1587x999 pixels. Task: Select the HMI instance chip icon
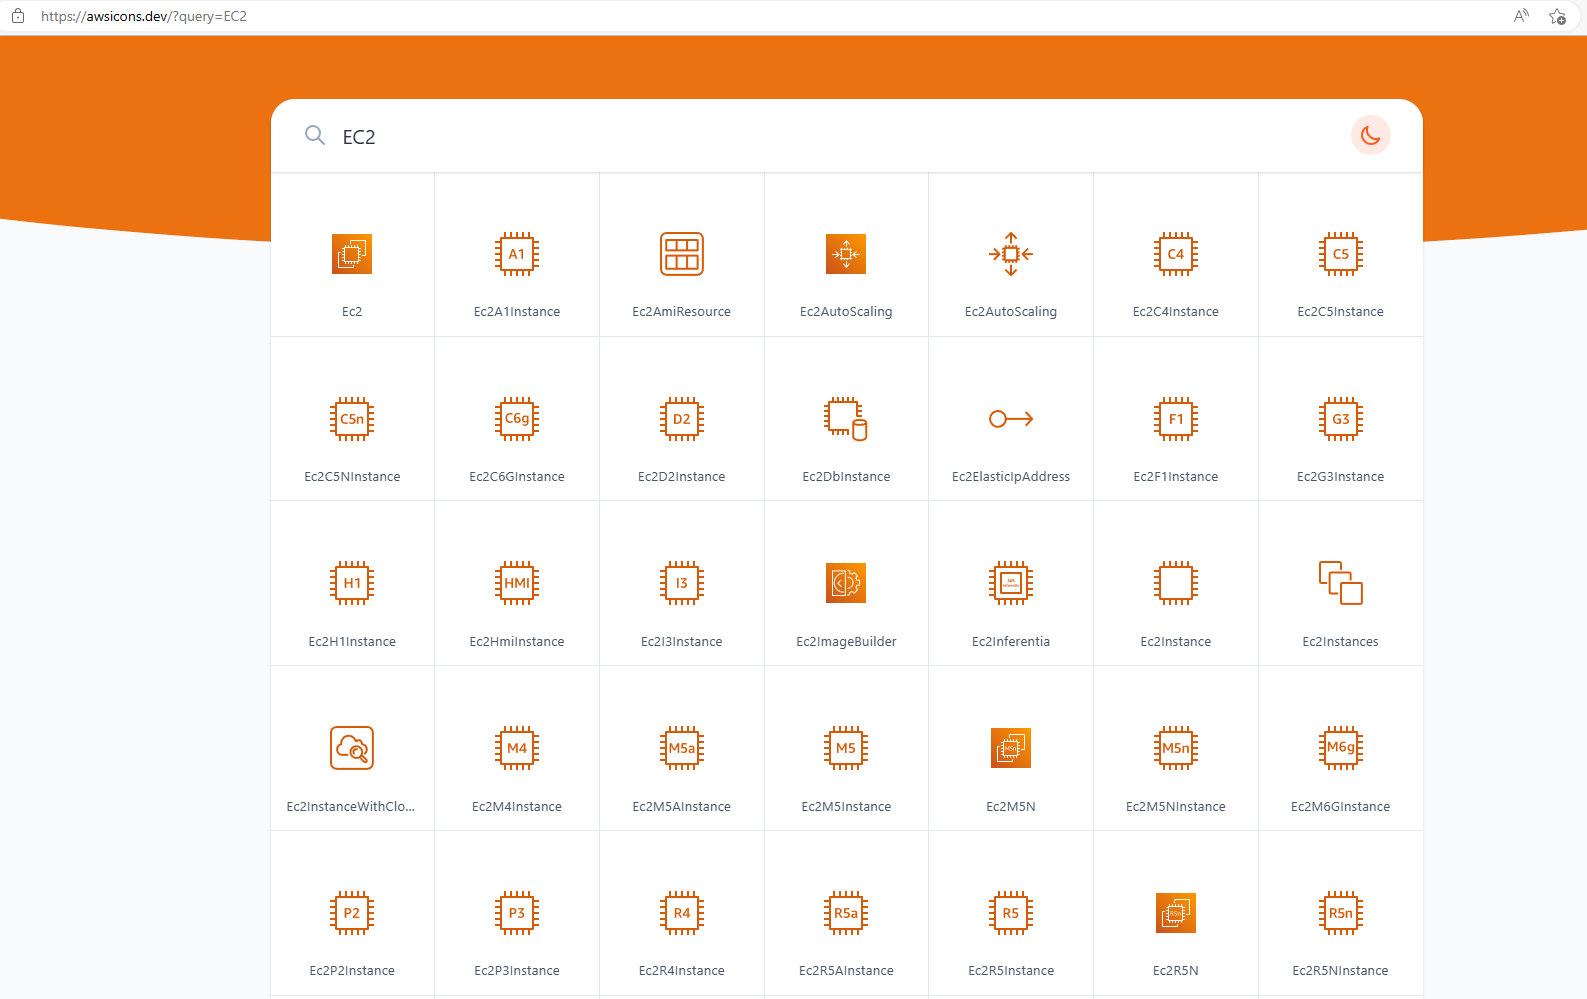tap(517, 583)
